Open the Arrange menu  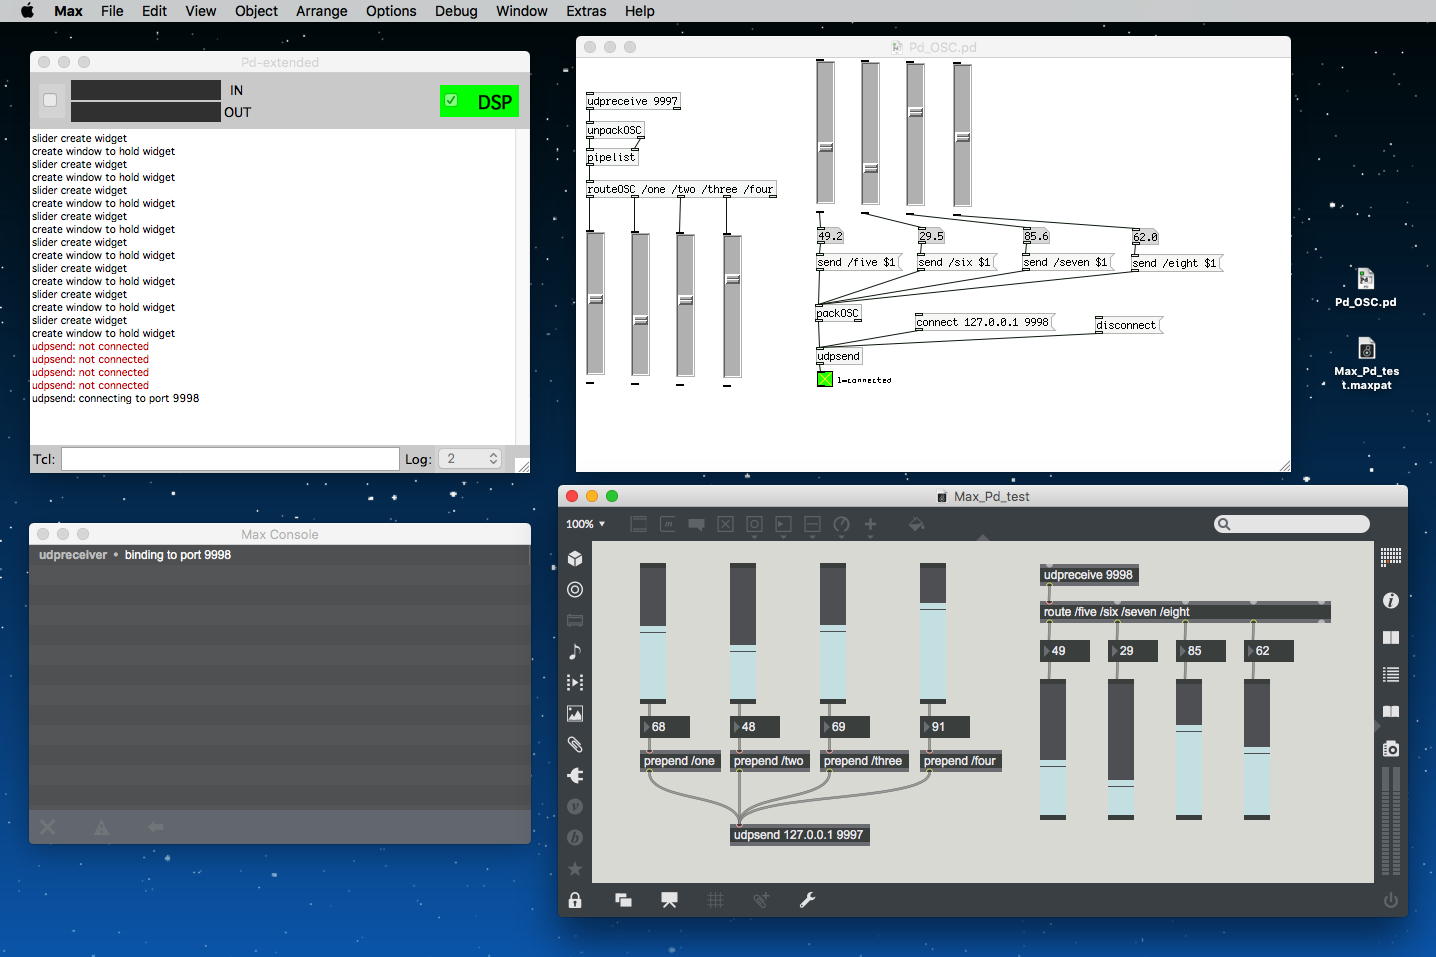(322, 11)
